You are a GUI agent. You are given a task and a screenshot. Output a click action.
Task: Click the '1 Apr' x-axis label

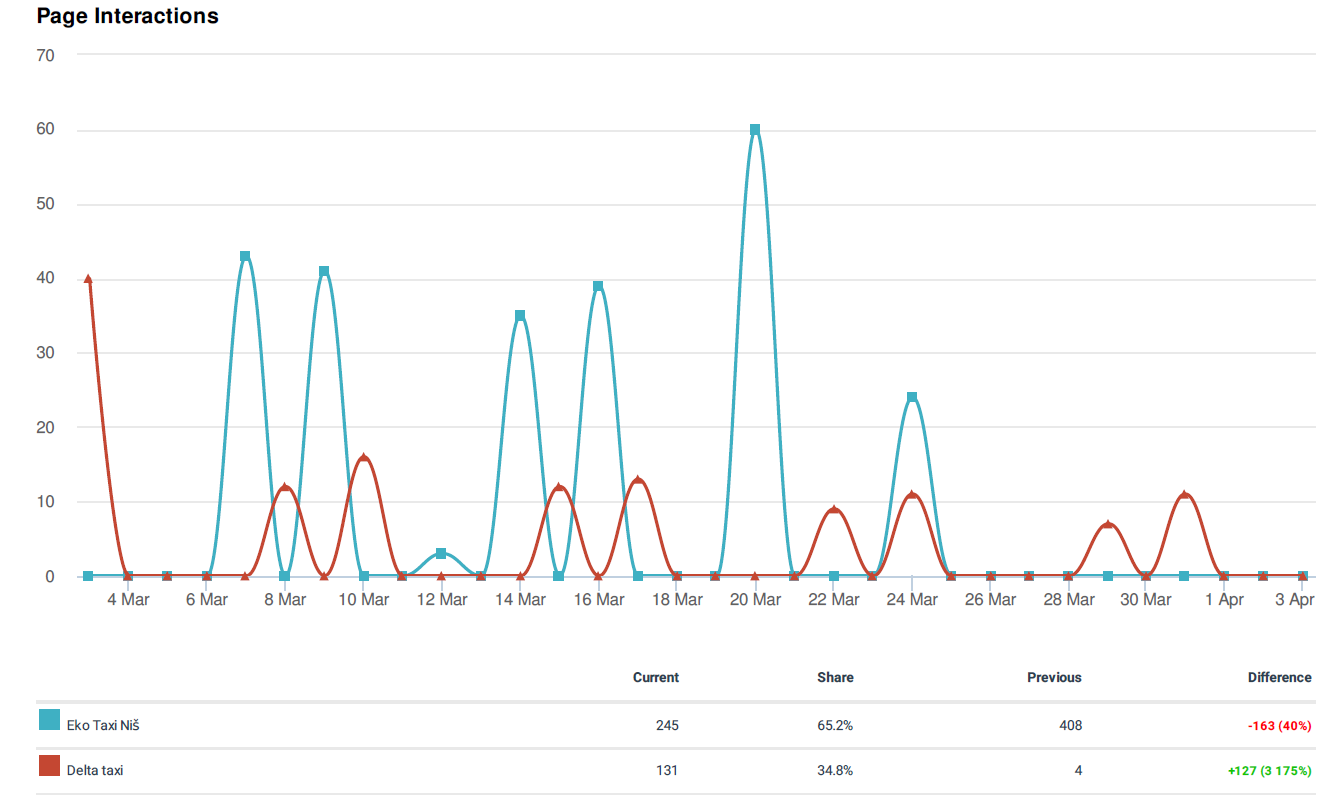tap(1224, 600)
